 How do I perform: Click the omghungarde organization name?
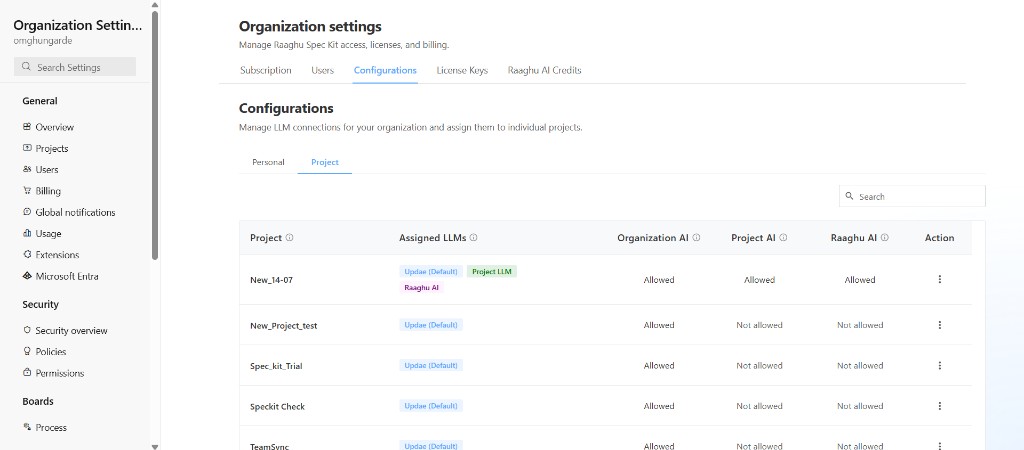coord(42,40)
